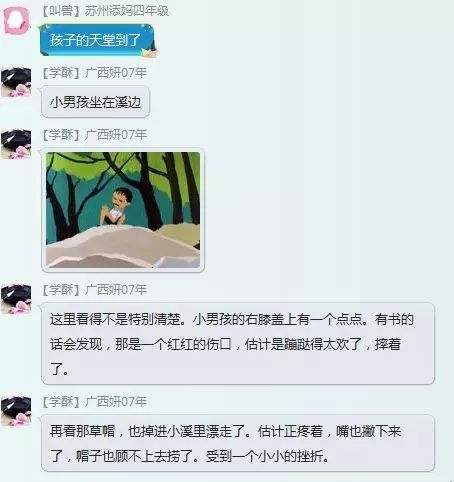
Task: Click the 广西妍07年 name above 小男孩坐在溪边
Action: pyautogui.click(x=116, y=73)
